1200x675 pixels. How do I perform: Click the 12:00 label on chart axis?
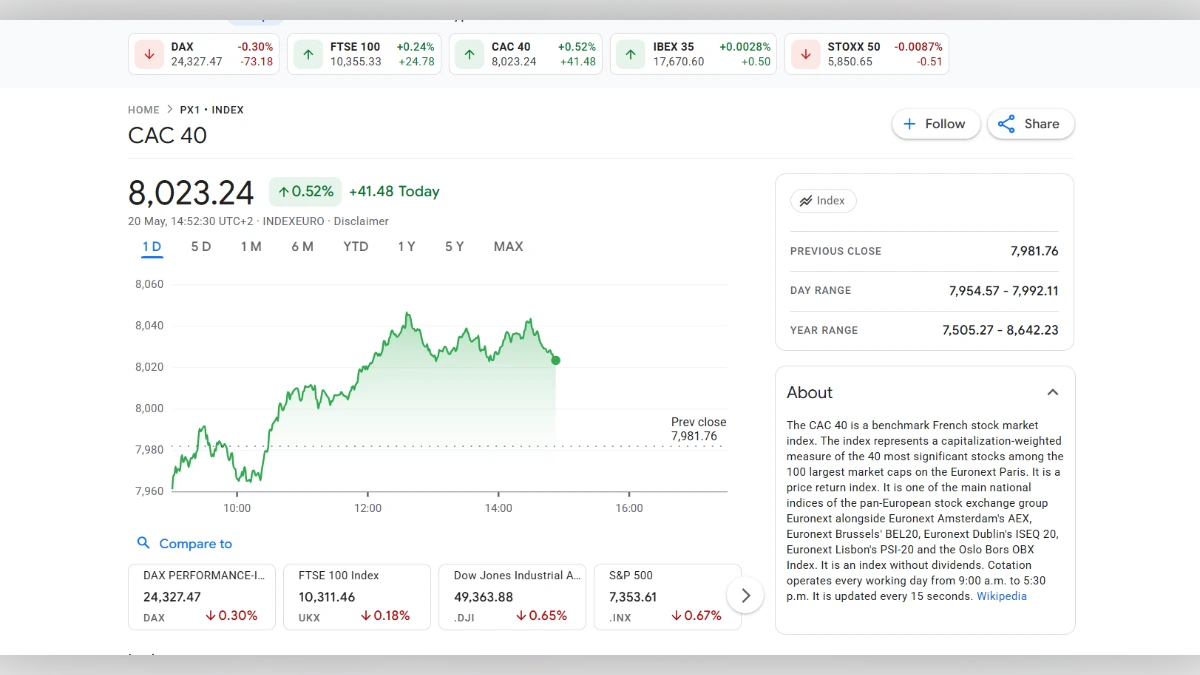(x=368, y=508)
